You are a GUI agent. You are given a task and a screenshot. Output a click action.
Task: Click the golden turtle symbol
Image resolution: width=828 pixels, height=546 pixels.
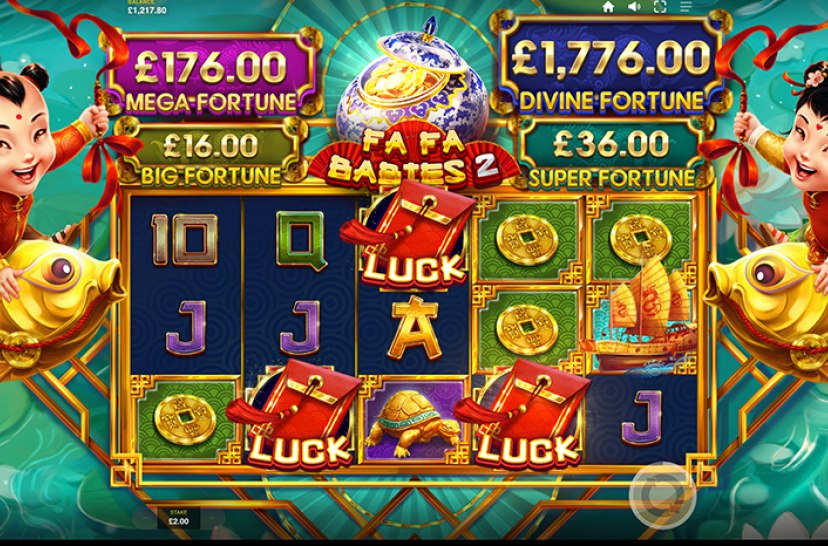coord(412,422)
